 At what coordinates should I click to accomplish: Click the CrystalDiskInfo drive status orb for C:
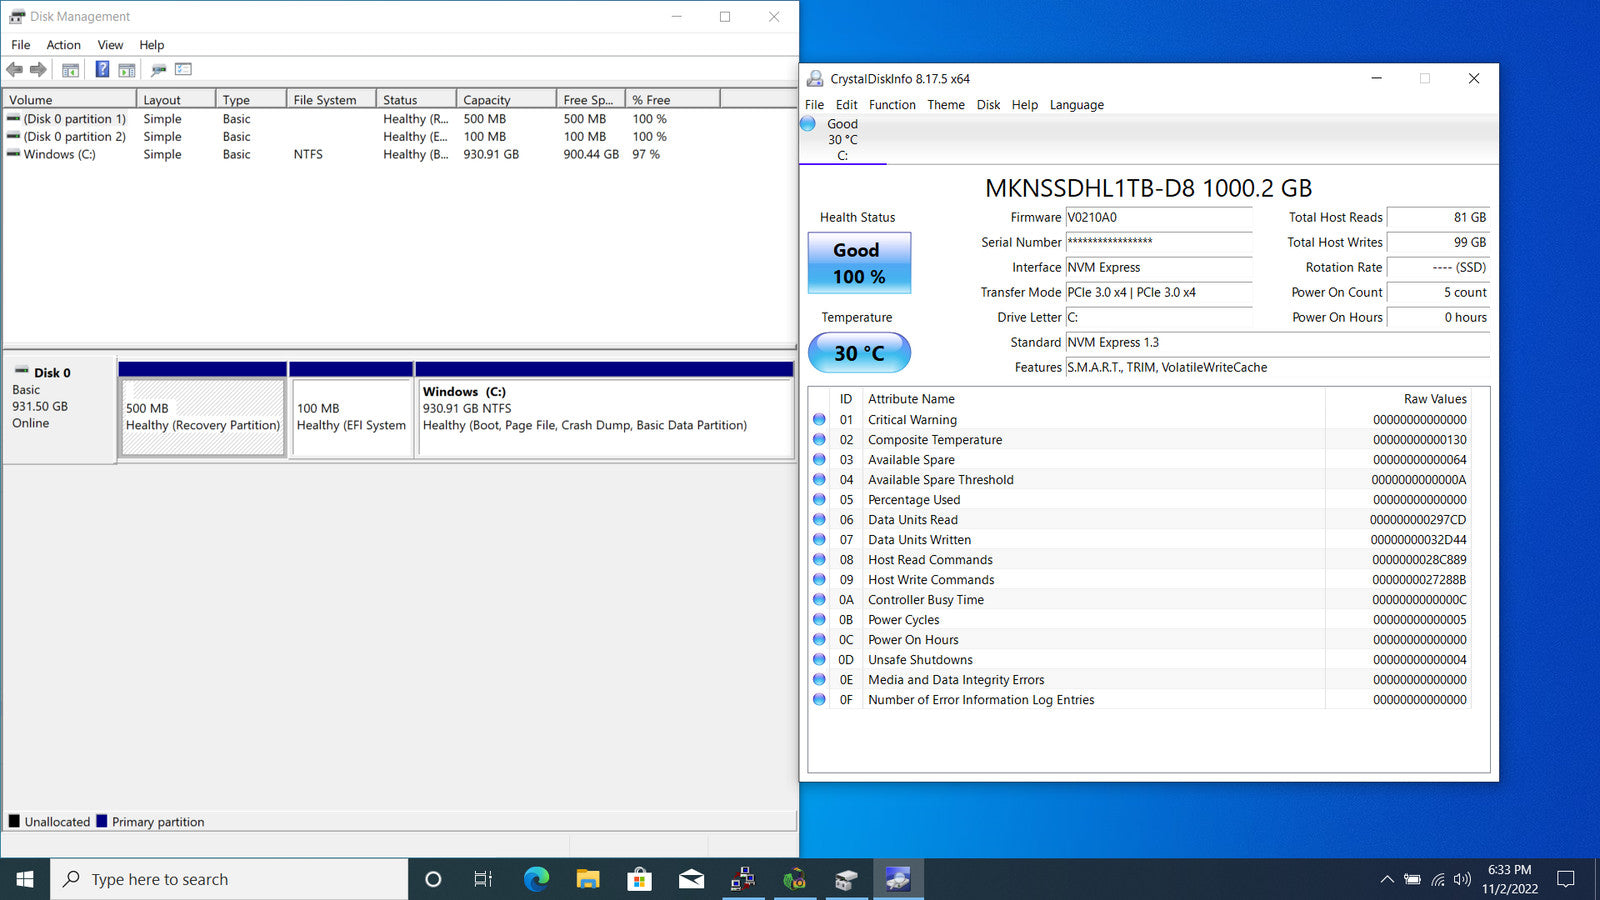pyautogui.click(x=808, y=124)
